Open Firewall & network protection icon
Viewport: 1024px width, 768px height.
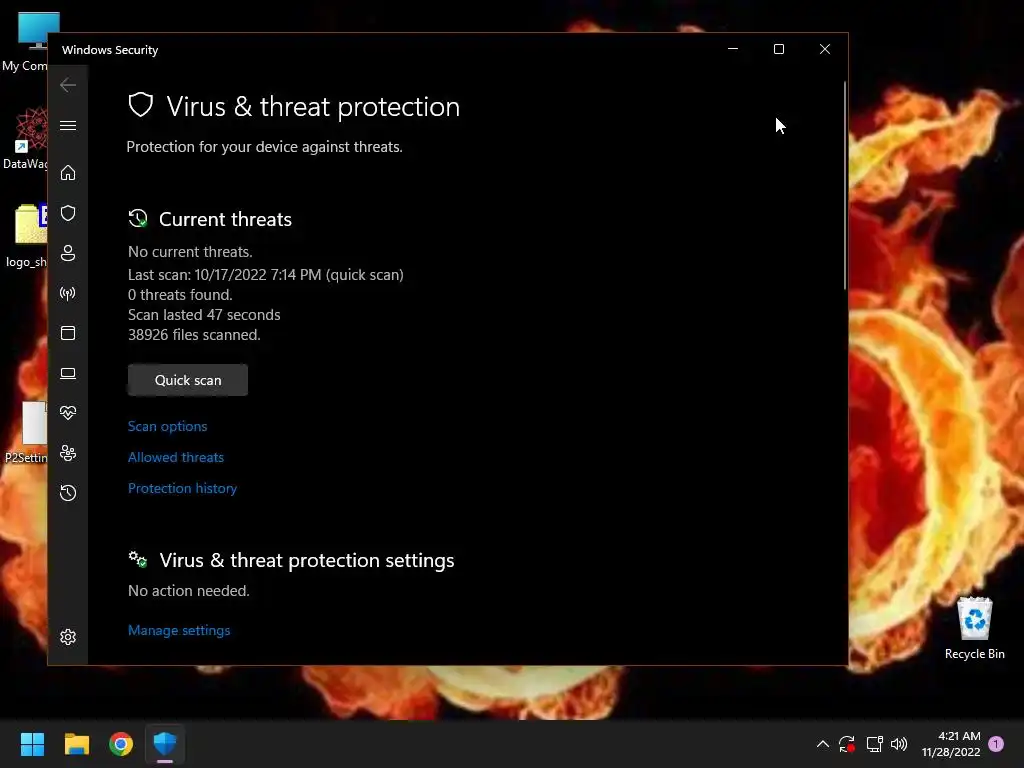pyautogui.click(x=68, y=293)
